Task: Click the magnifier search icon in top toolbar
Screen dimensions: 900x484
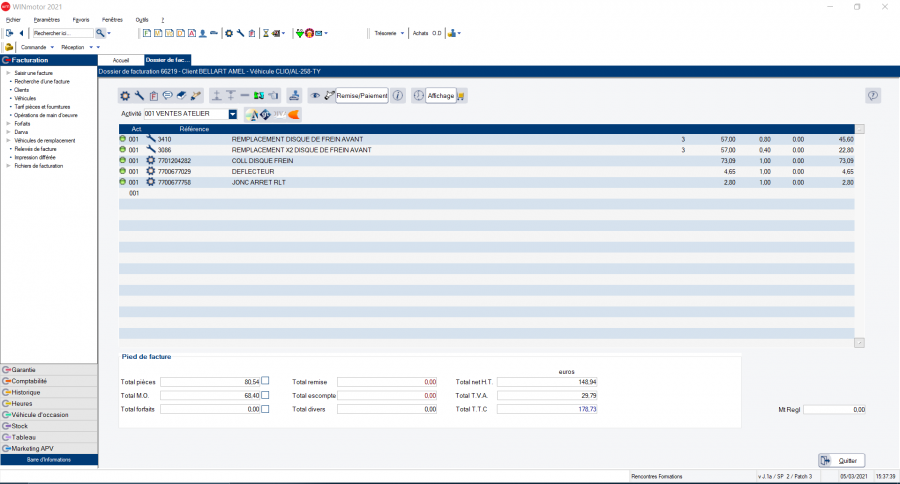Action: (100, 33)
